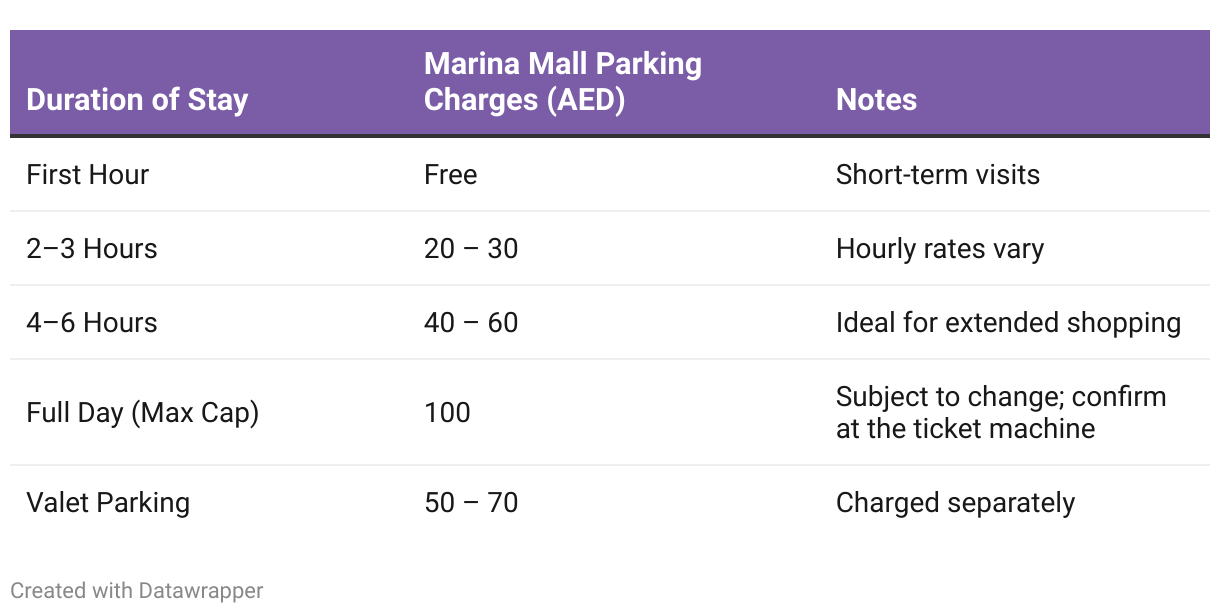
Task: Select the '4–6 Hours' row label
Action: tap(92, 322)
